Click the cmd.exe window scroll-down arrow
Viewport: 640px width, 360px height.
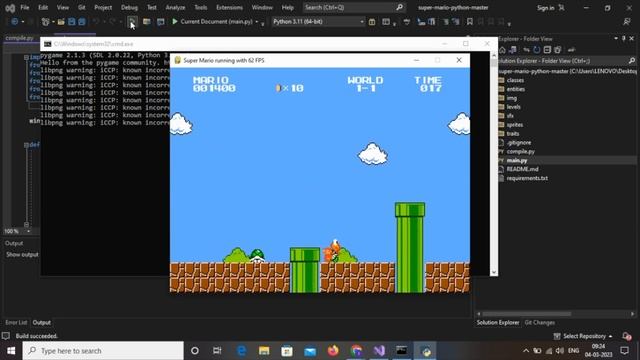pyautogui.click(x=494, y=272)
